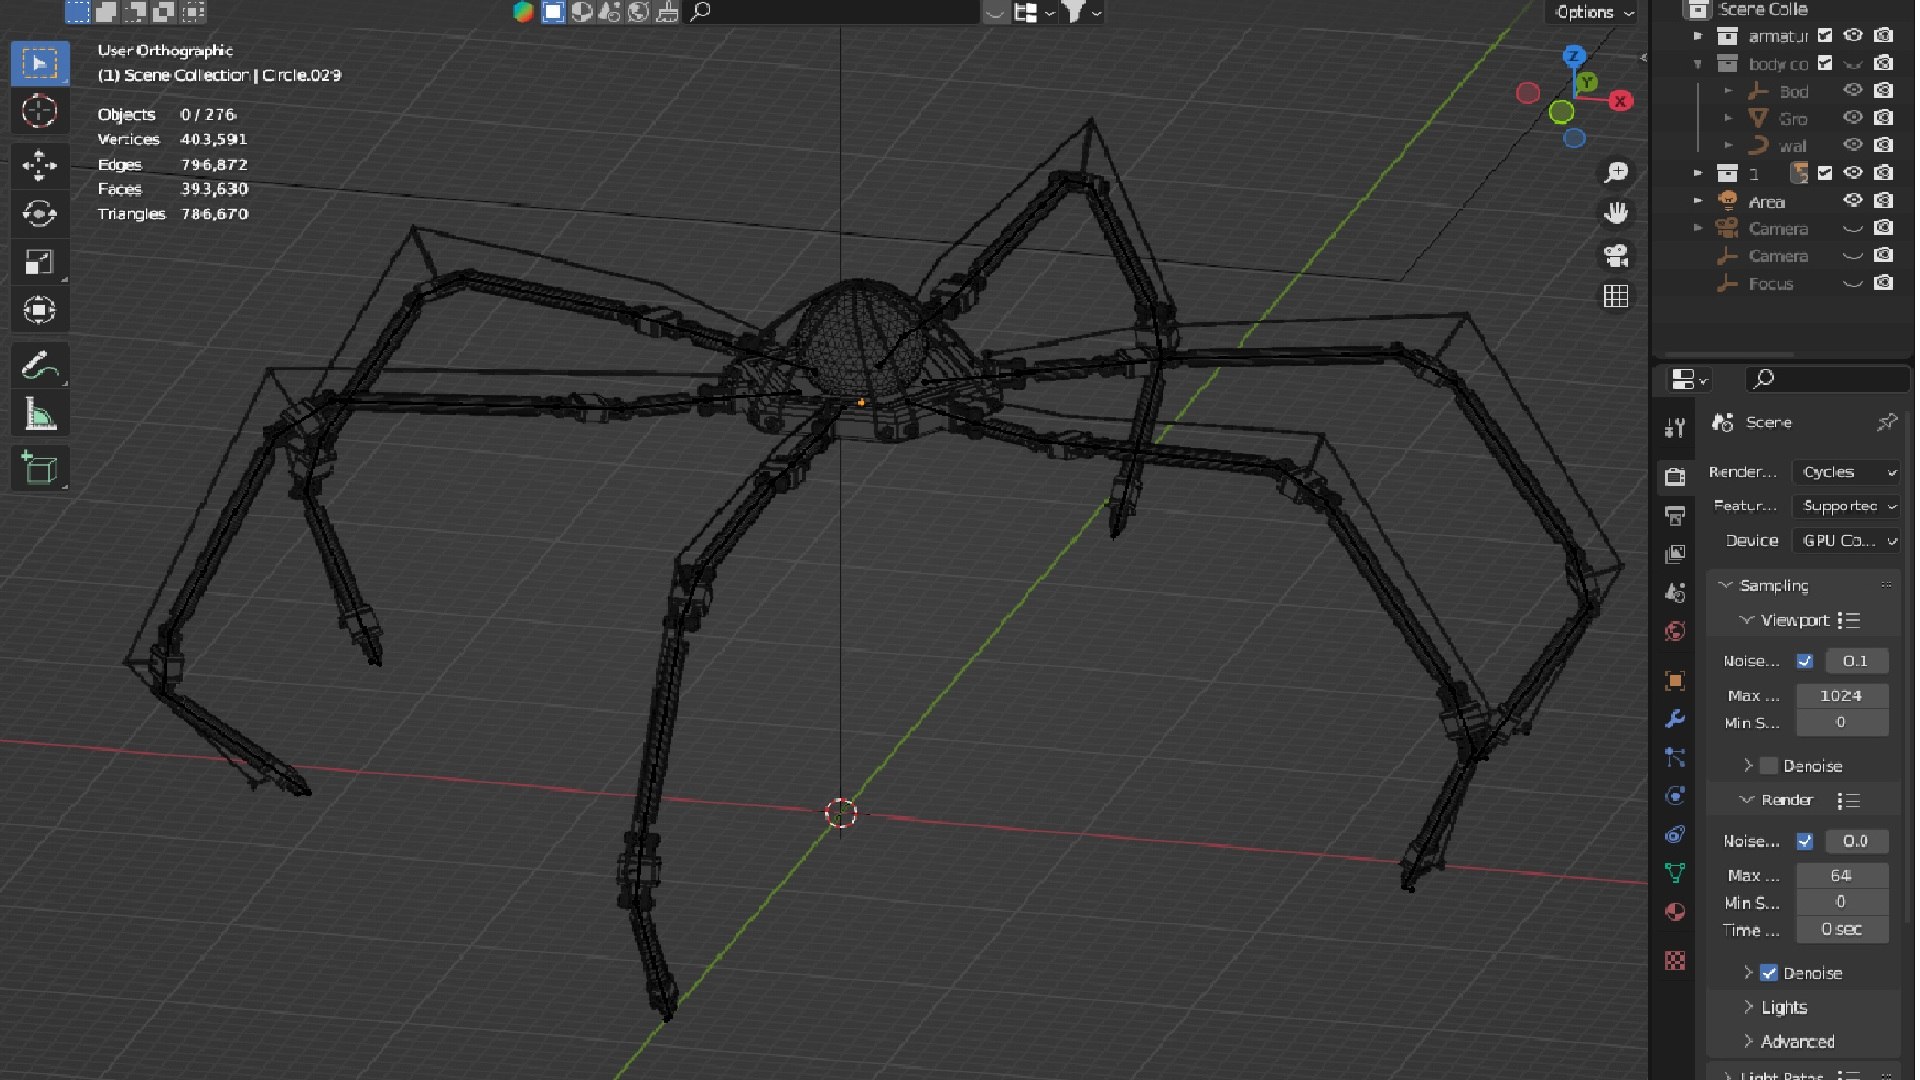
Task: Open the Device GPU Compute dropdown
Action: pos(1846,540)
